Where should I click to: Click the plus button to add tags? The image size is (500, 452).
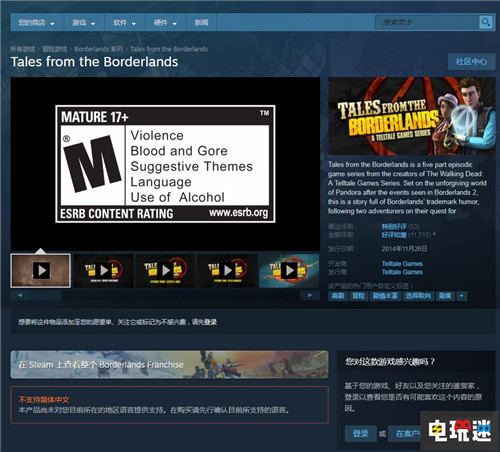[462, 296]
